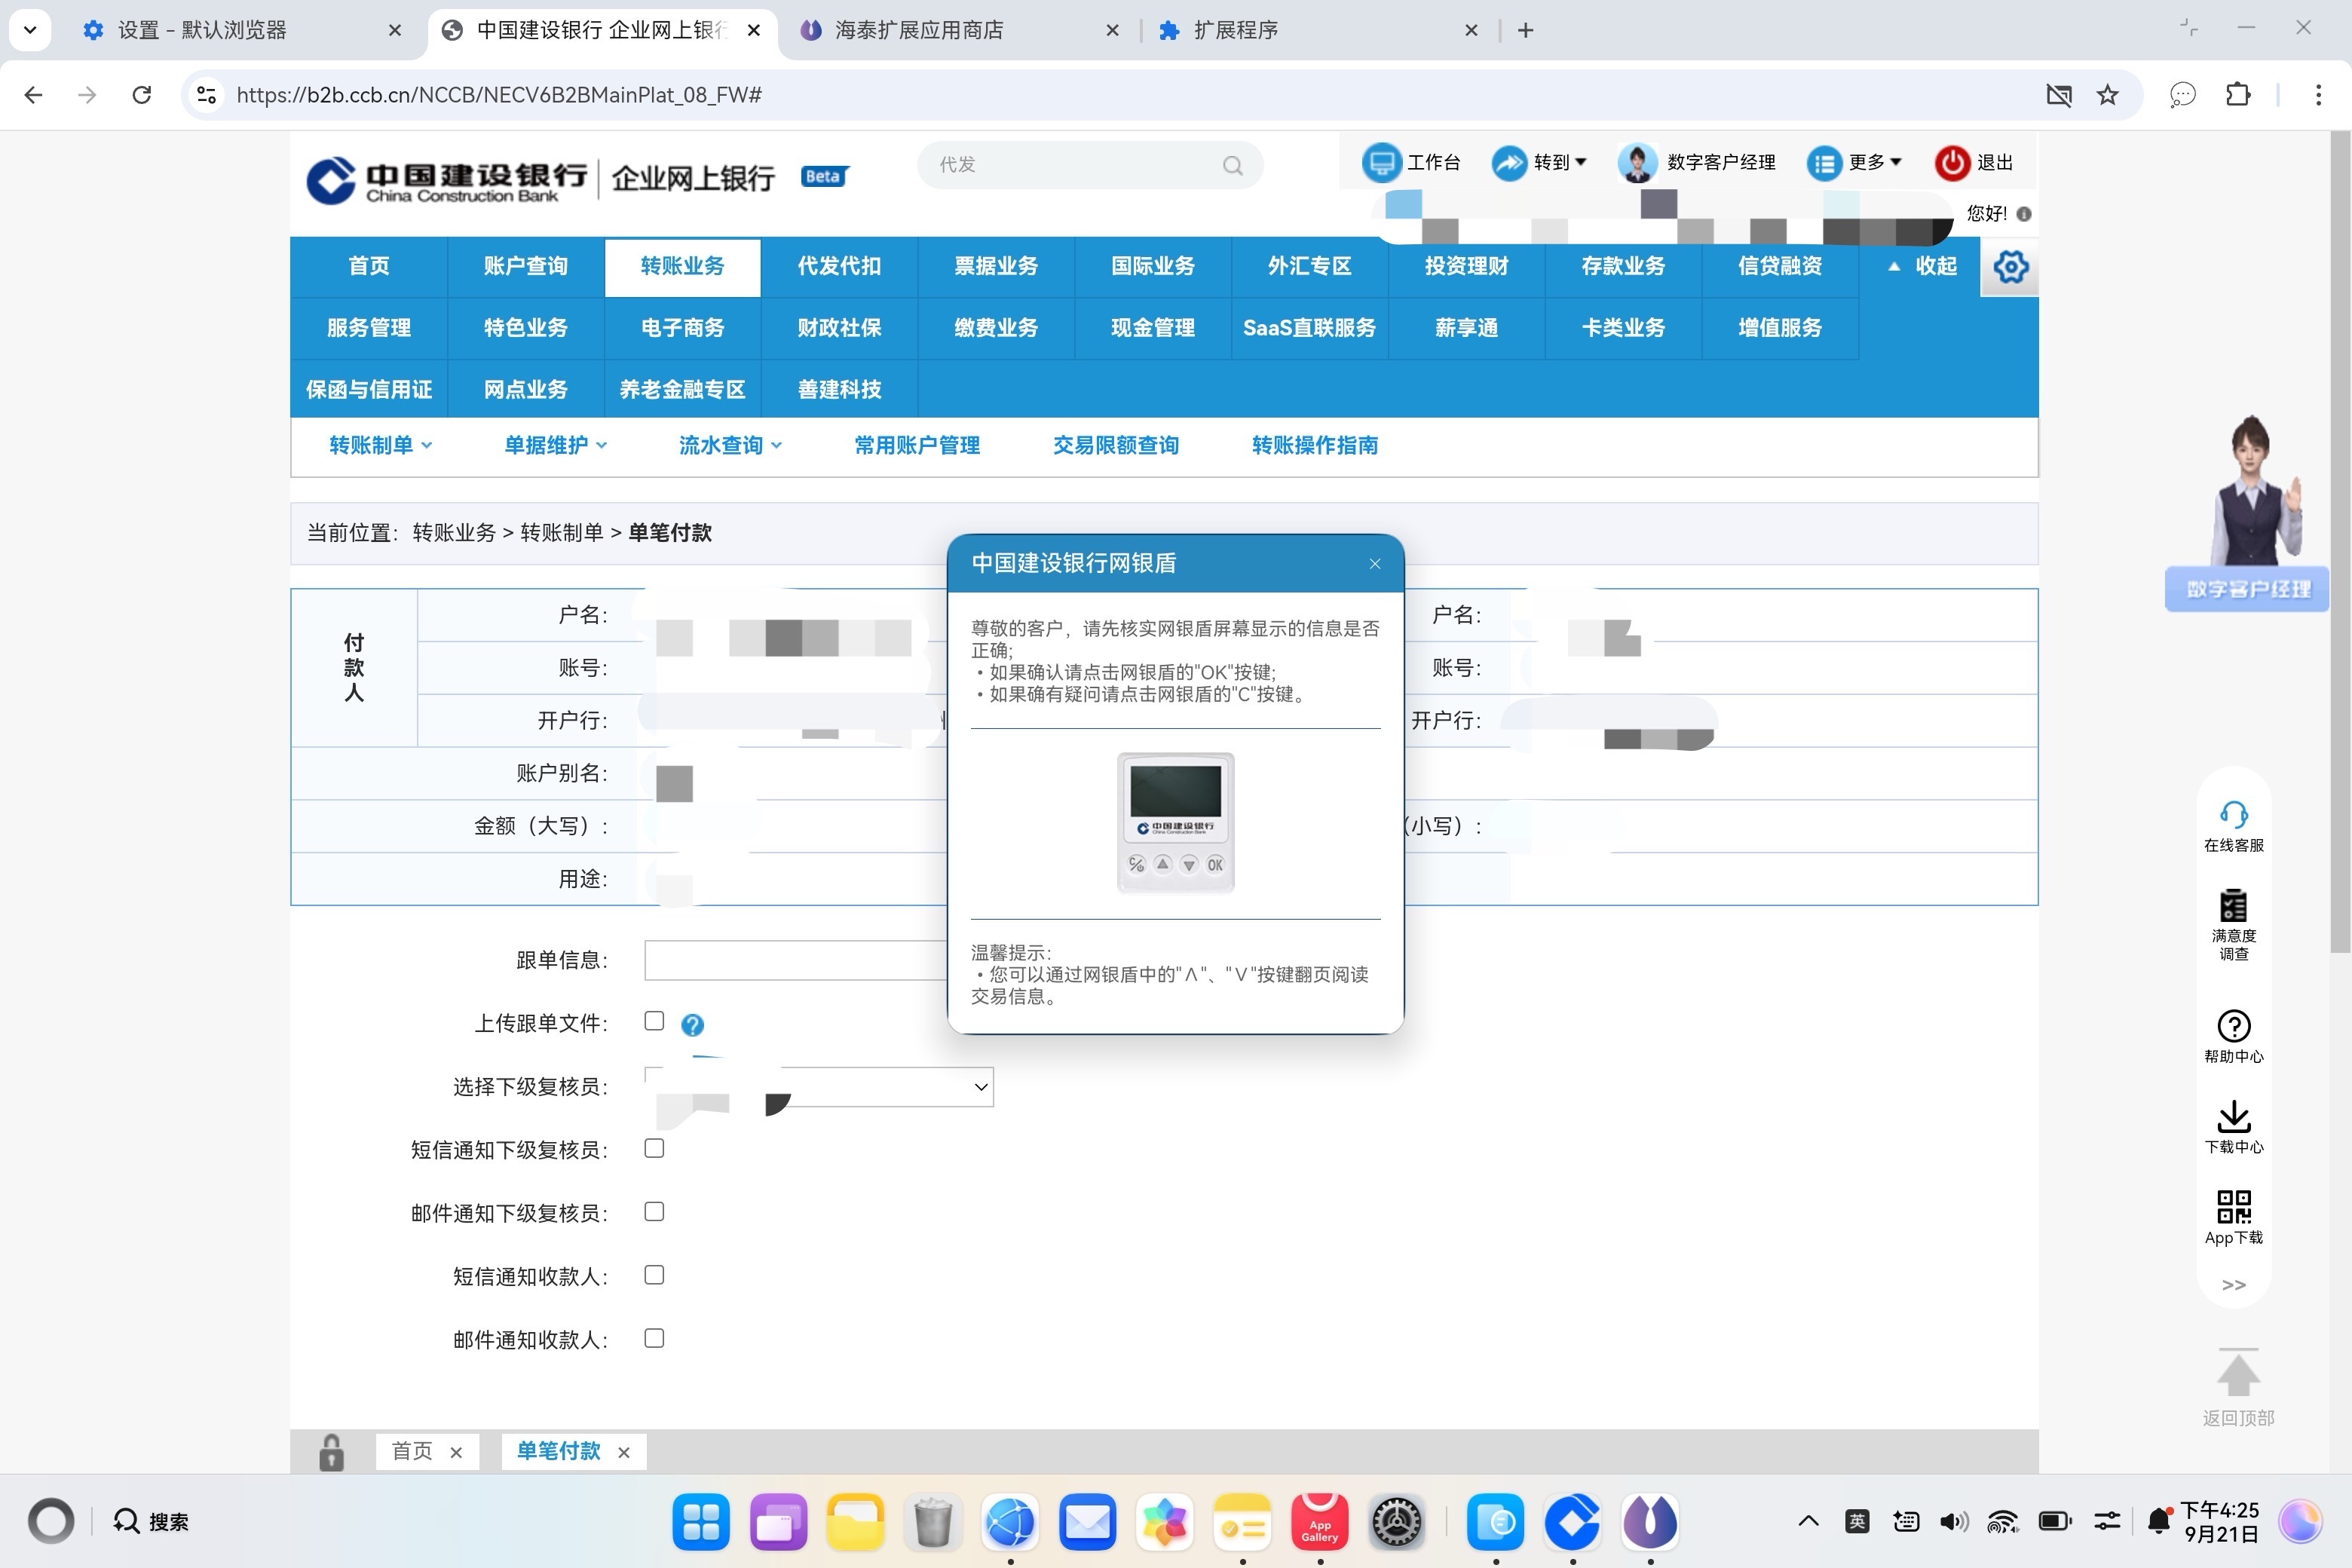Open the browser three-dot menu
Viewport: 2352px width, 1568px height.
[2318, 95]
